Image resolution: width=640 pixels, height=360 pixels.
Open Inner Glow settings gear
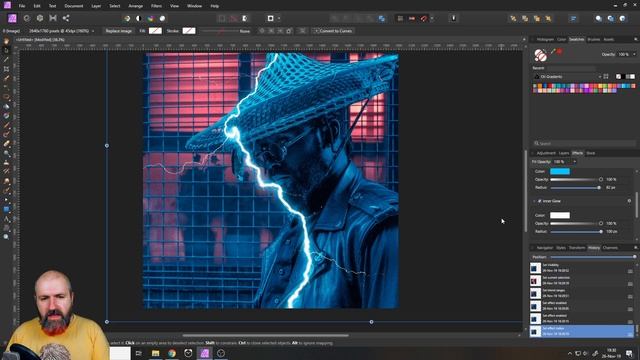629,201
